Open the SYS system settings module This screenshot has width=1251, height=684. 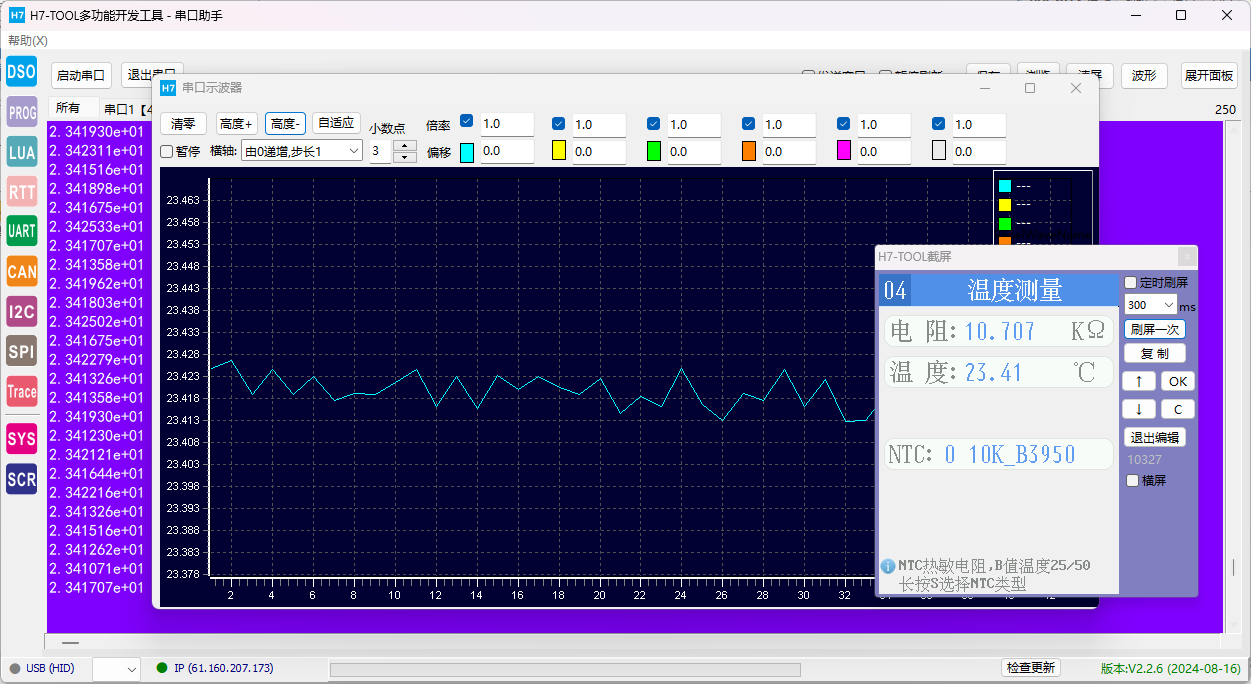[x=22, y=438]
